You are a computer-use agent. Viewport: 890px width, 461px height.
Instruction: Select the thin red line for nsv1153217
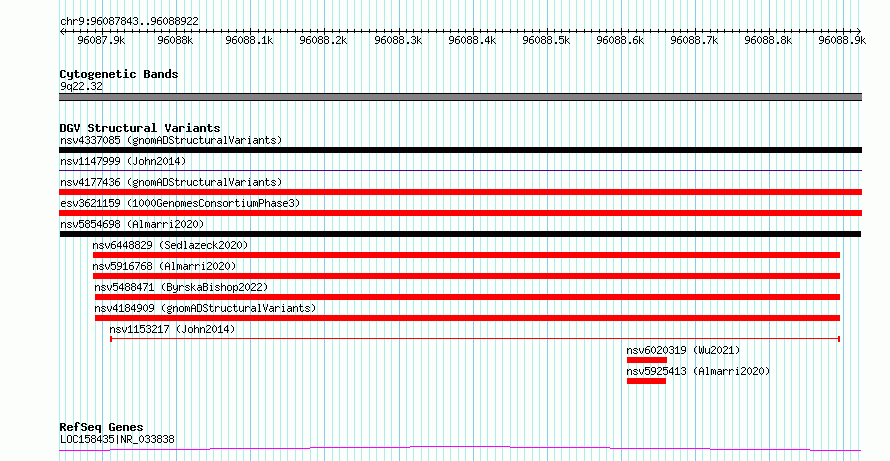pyautogui.click(x=475, y=339)
